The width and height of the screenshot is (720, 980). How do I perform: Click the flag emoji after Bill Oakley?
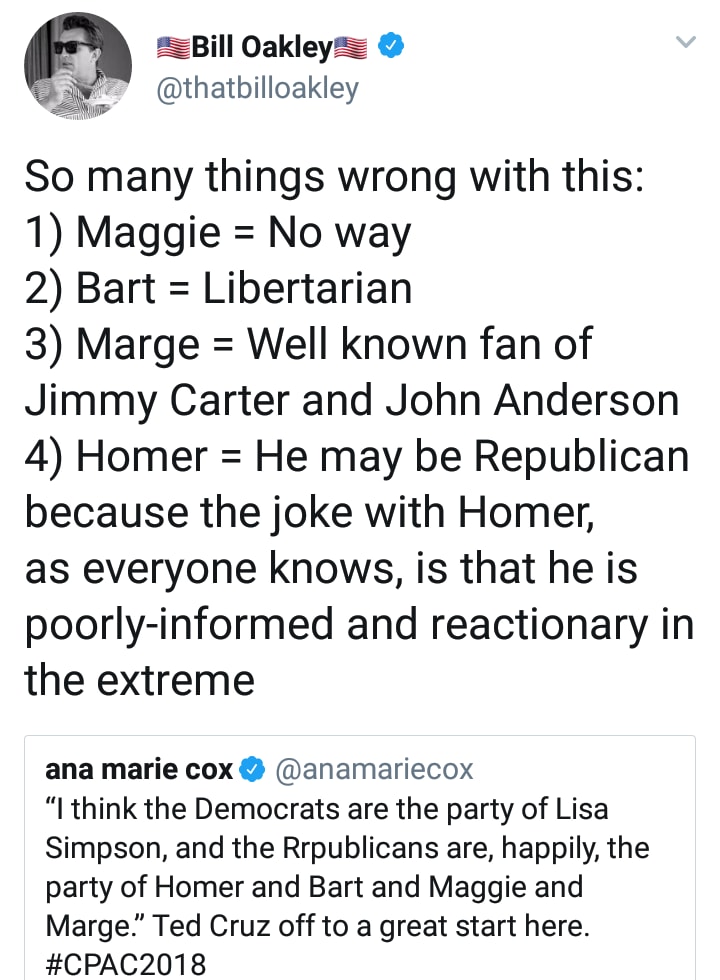pyautogui.click(x=352, y=48)
